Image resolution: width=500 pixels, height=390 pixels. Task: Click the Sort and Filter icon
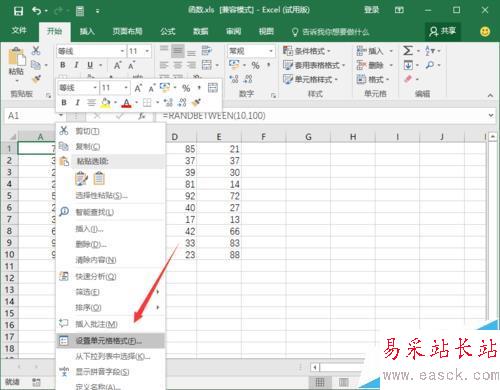click(430, 51)
